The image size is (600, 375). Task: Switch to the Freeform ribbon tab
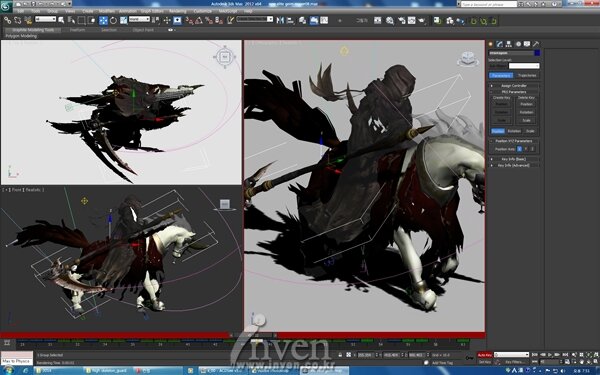pyautogui.click(x=78, y=30)
